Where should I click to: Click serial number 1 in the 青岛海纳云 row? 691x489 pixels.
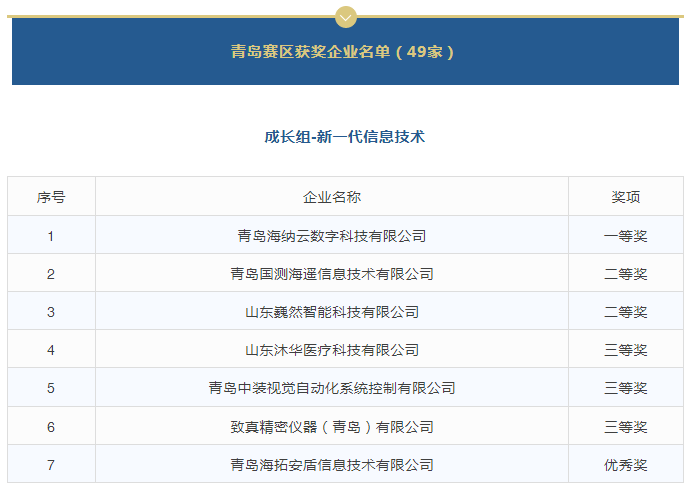tap(51, 236)
